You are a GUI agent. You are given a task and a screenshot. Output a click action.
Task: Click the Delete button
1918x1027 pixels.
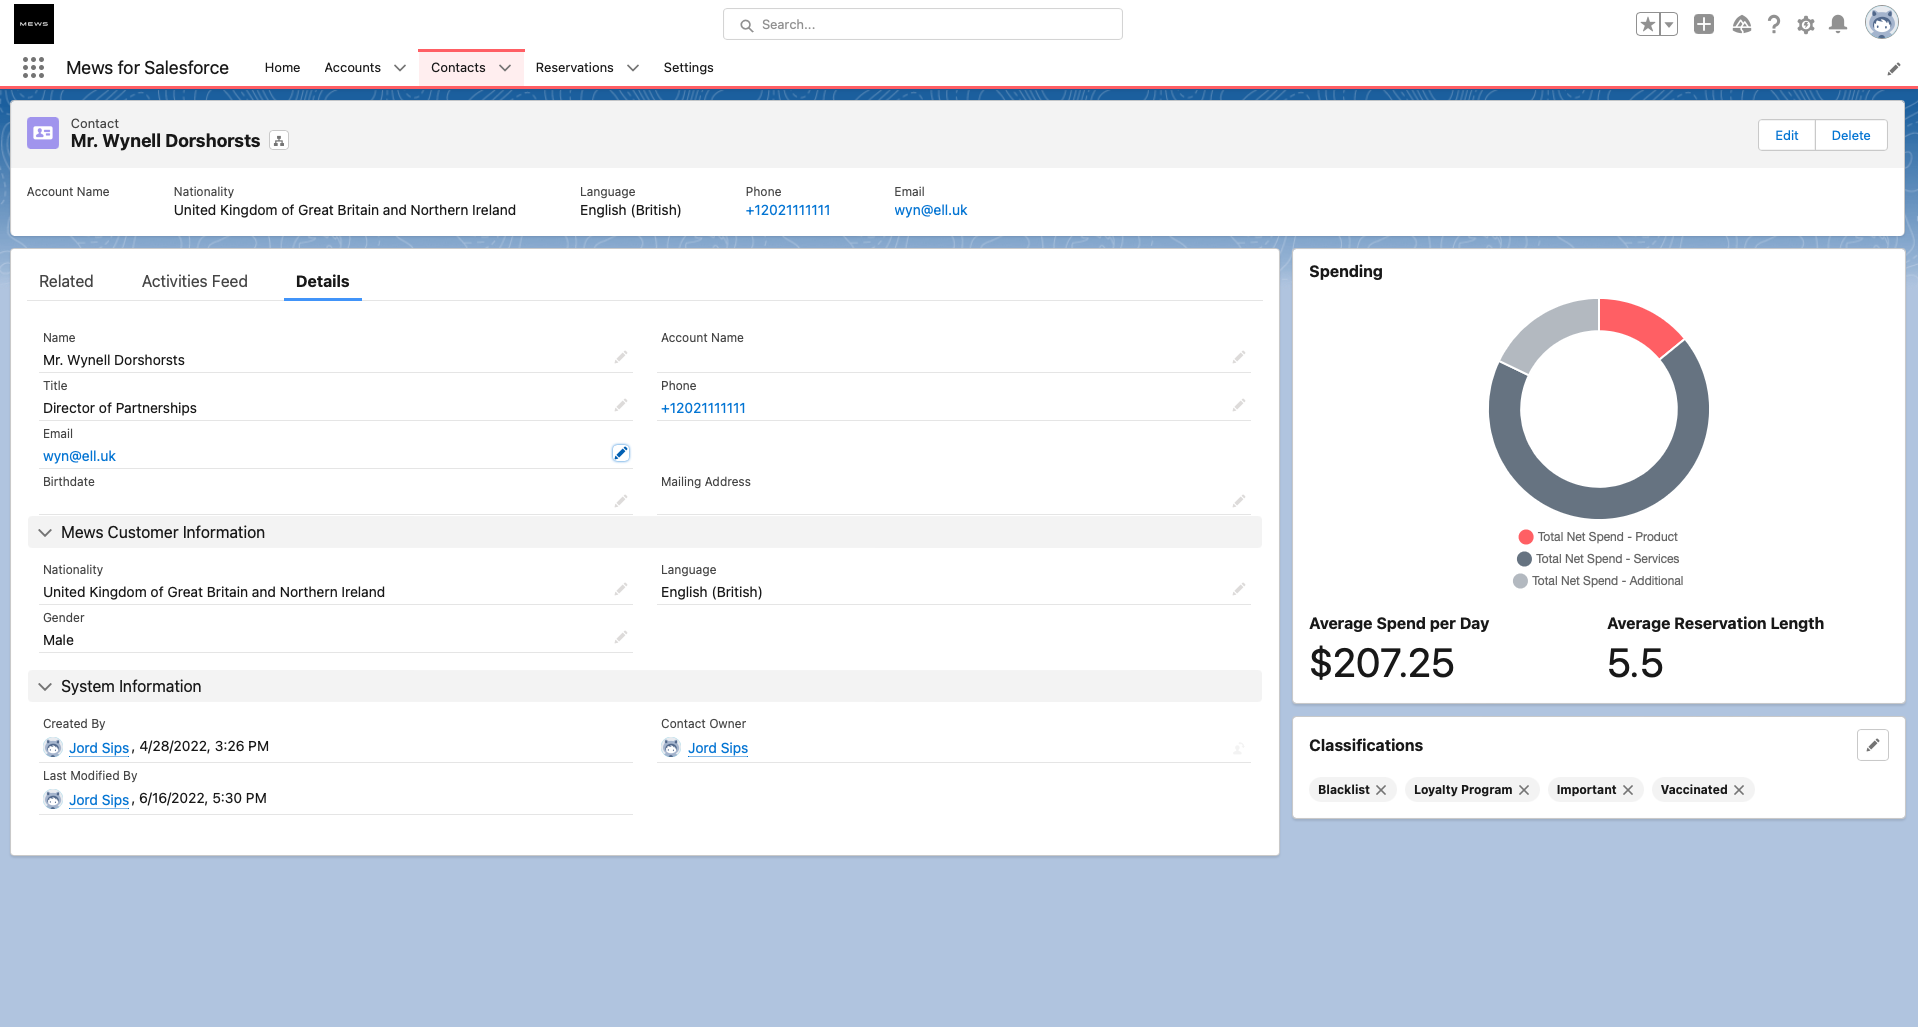point(1851,136)
